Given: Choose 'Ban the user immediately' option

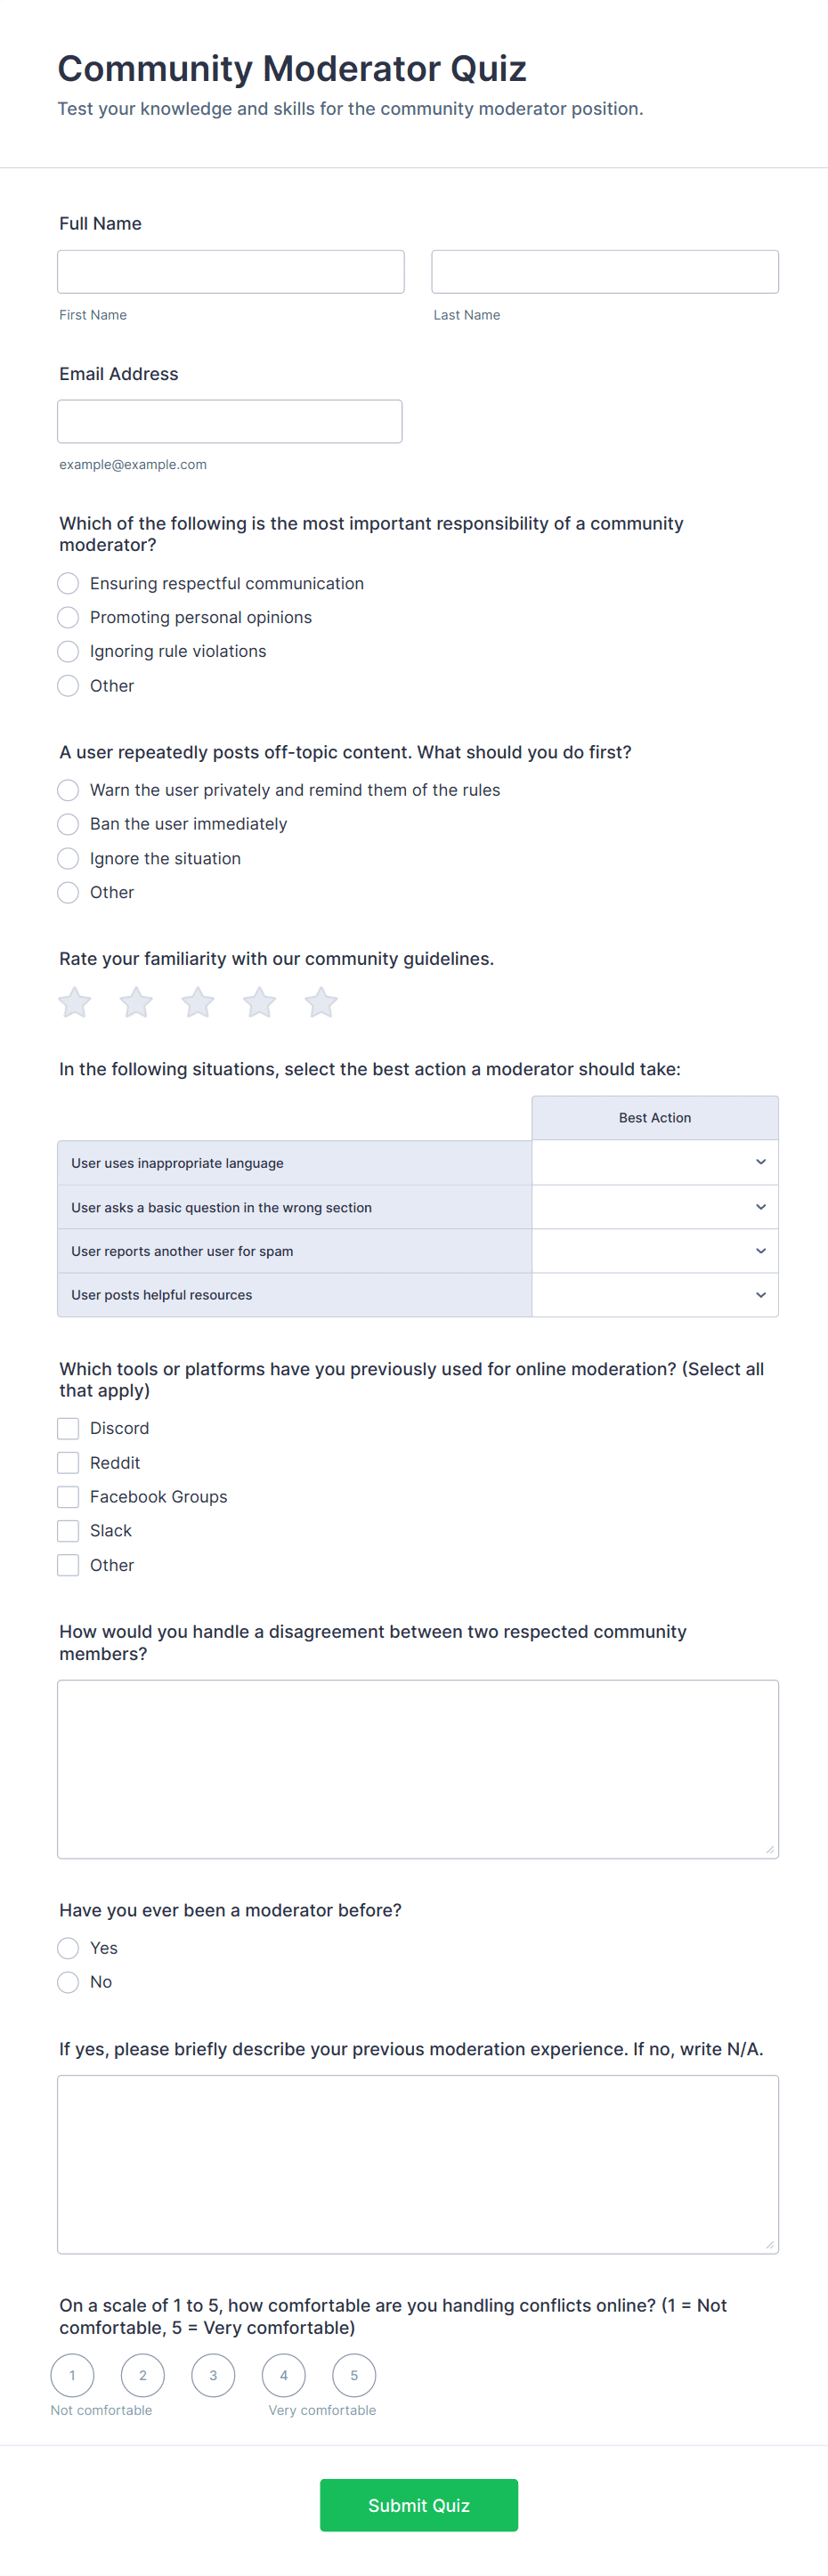Looking at the screenshot, I should point(68,824).
